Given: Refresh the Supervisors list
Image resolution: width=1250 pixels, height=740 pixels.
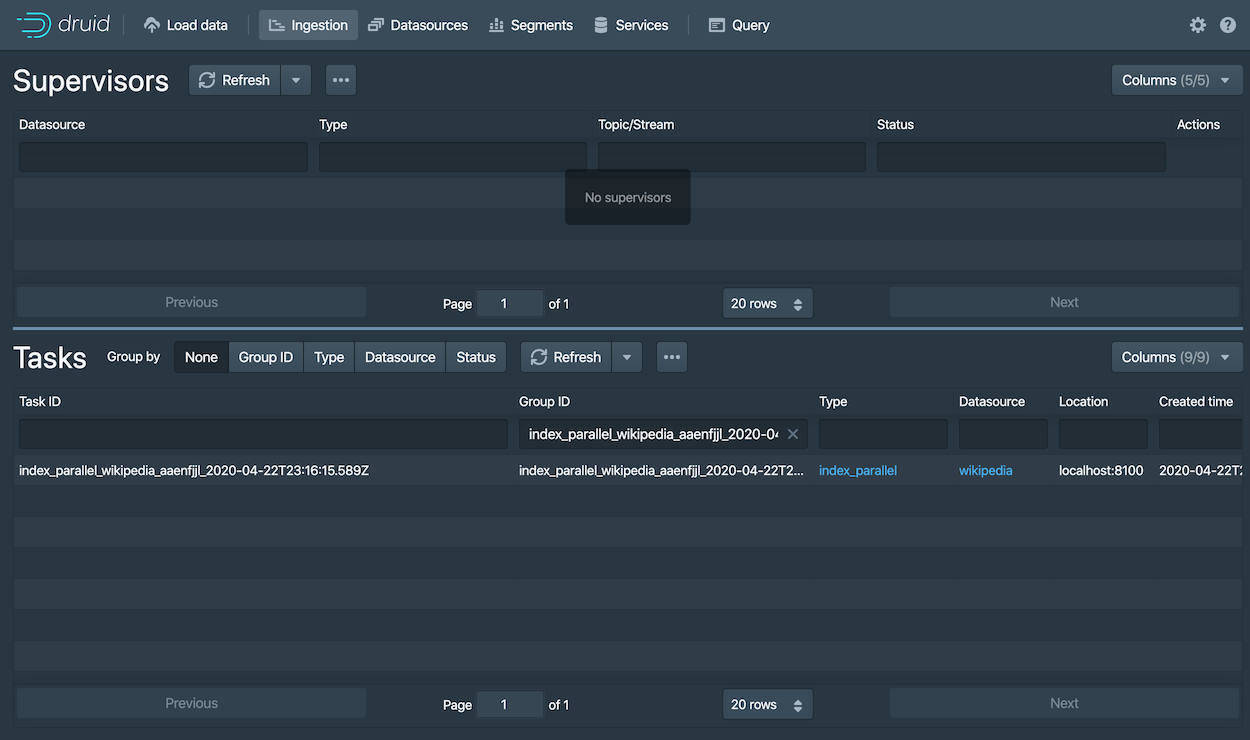Looking at the screenshot, I should (x=235, y=80).
